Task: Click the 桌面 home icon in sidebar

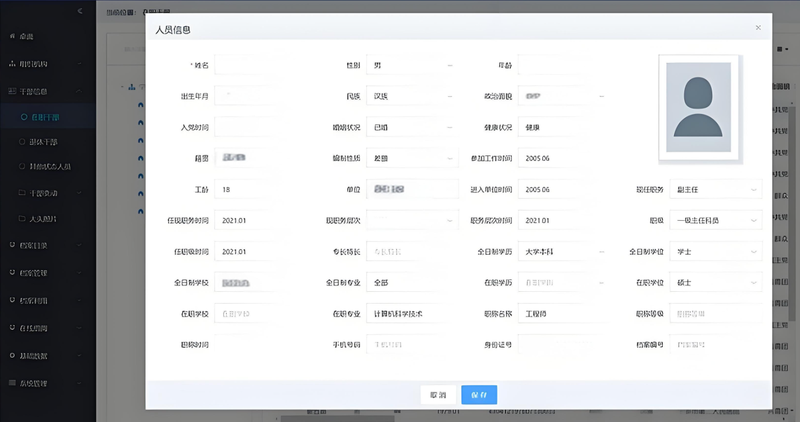Action: [x=12, y=37]
